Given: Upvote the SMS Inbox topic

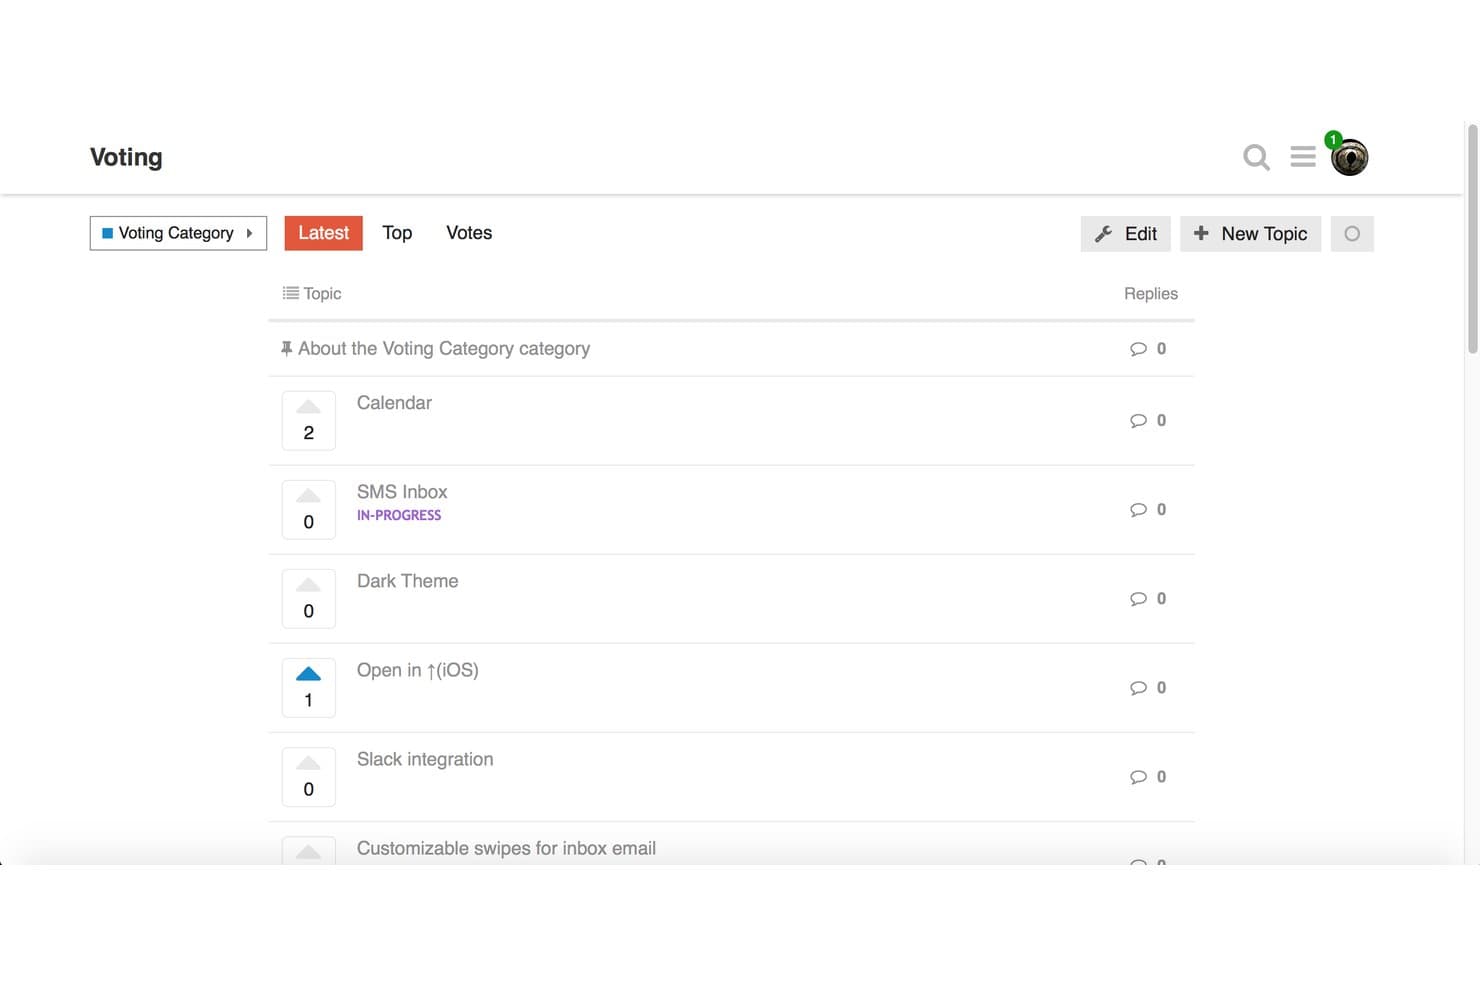Looking at the screenshot, I should tap(308, 496).
